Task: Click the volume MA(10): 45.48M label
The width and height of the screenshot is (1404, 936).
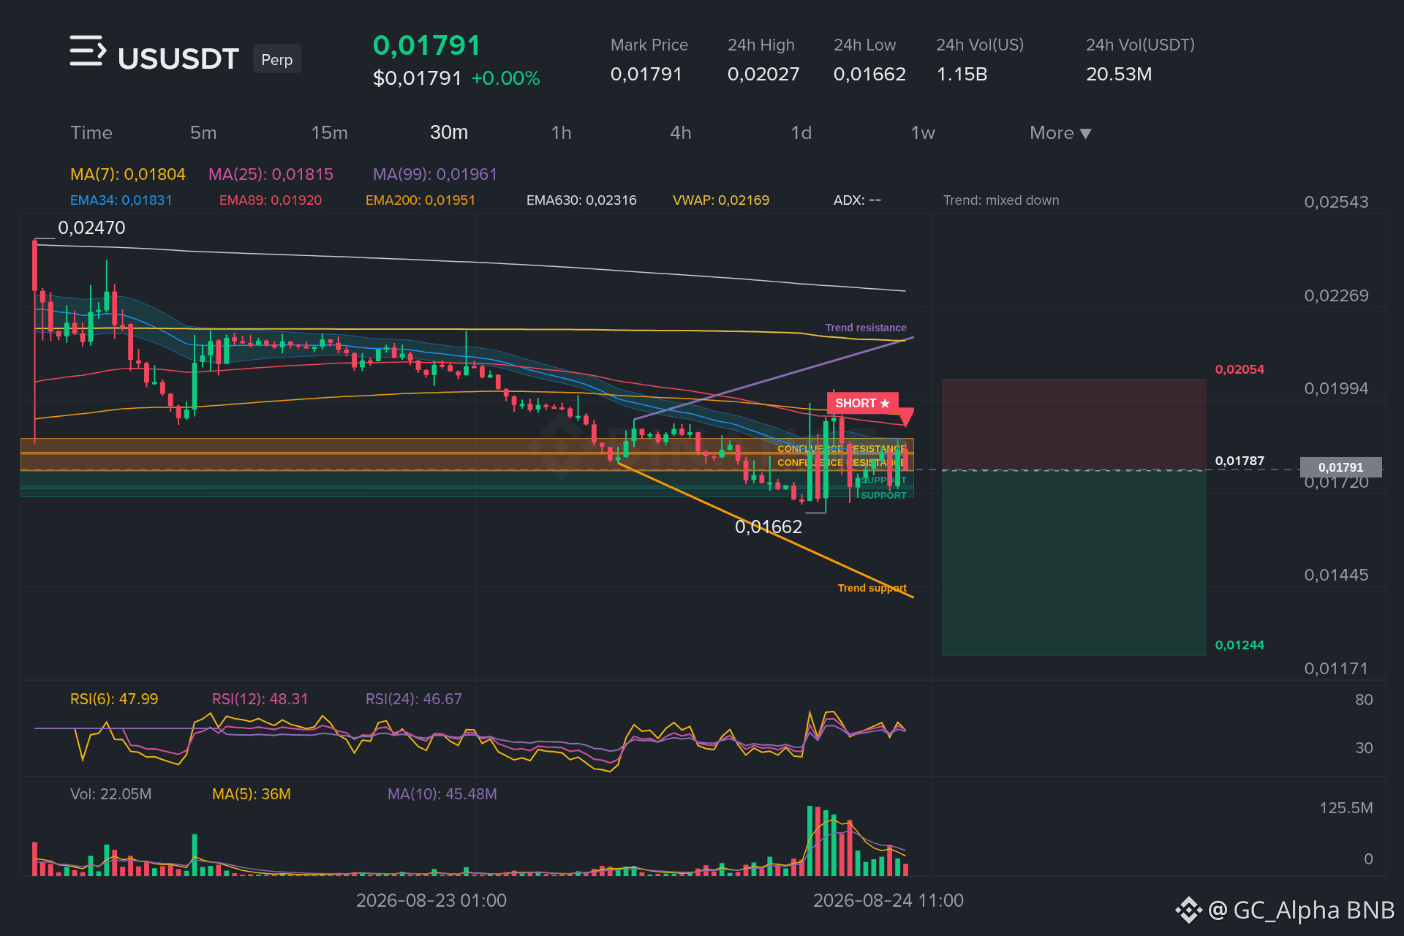Action: pyautogui.click(x=442, y=794)
